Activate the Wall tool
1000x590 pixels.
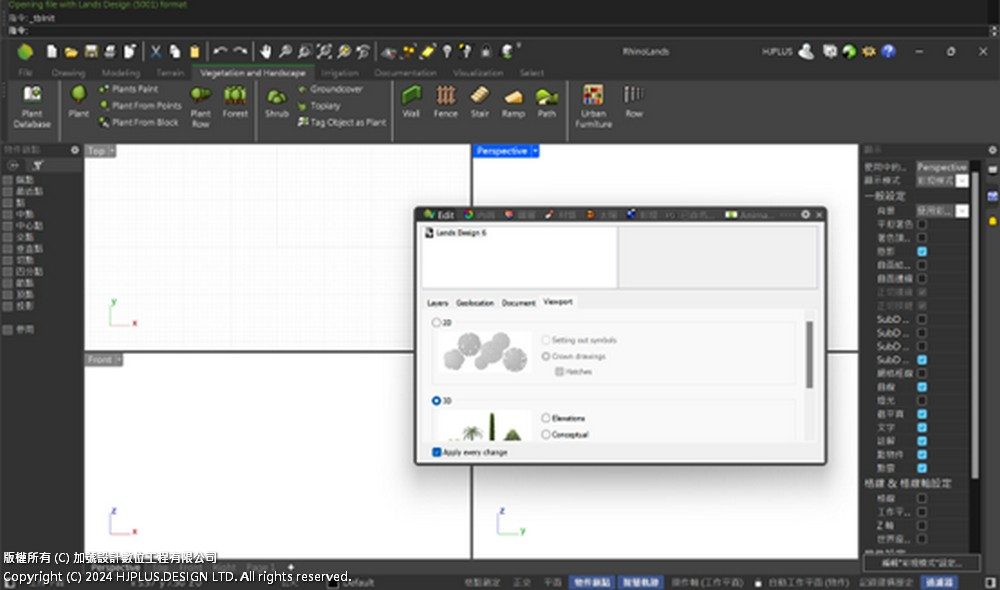(x=411, y=102)
